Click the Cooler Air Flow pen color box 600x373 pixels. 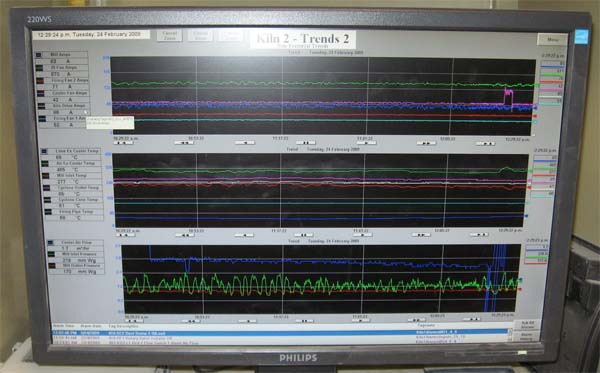coord(51,243)
